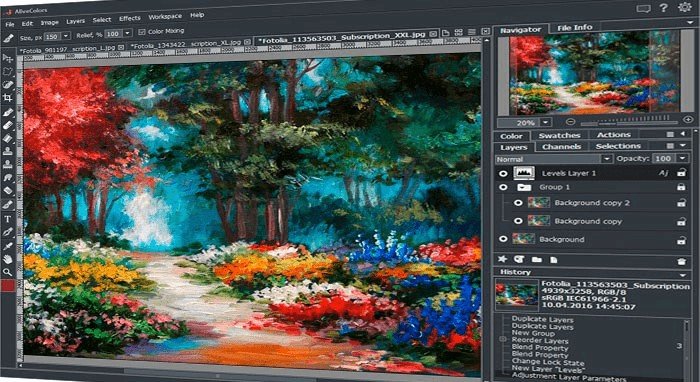This screenshot has width=700, height=382.
Task: Click the Size px value field
Action: pyautogui.click(x=53, y=36)
